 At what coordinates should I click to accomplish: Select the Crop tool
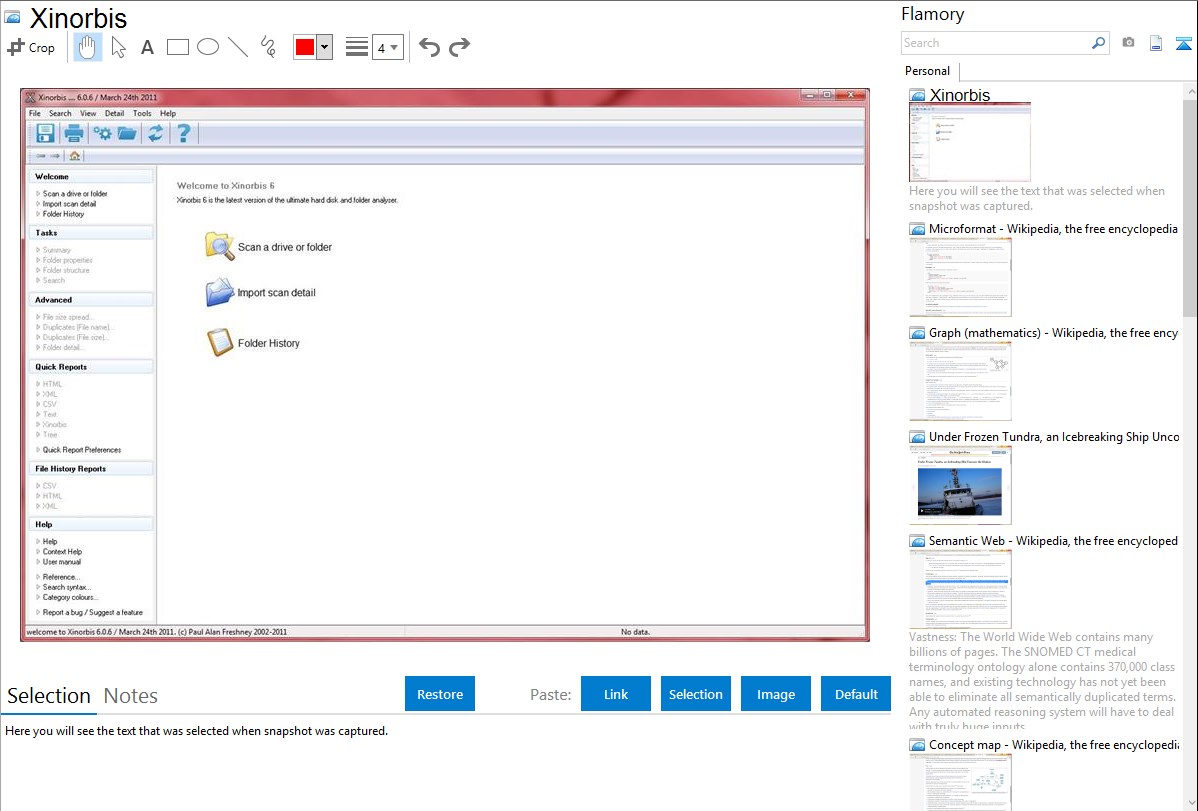click(x=31, y=47)
